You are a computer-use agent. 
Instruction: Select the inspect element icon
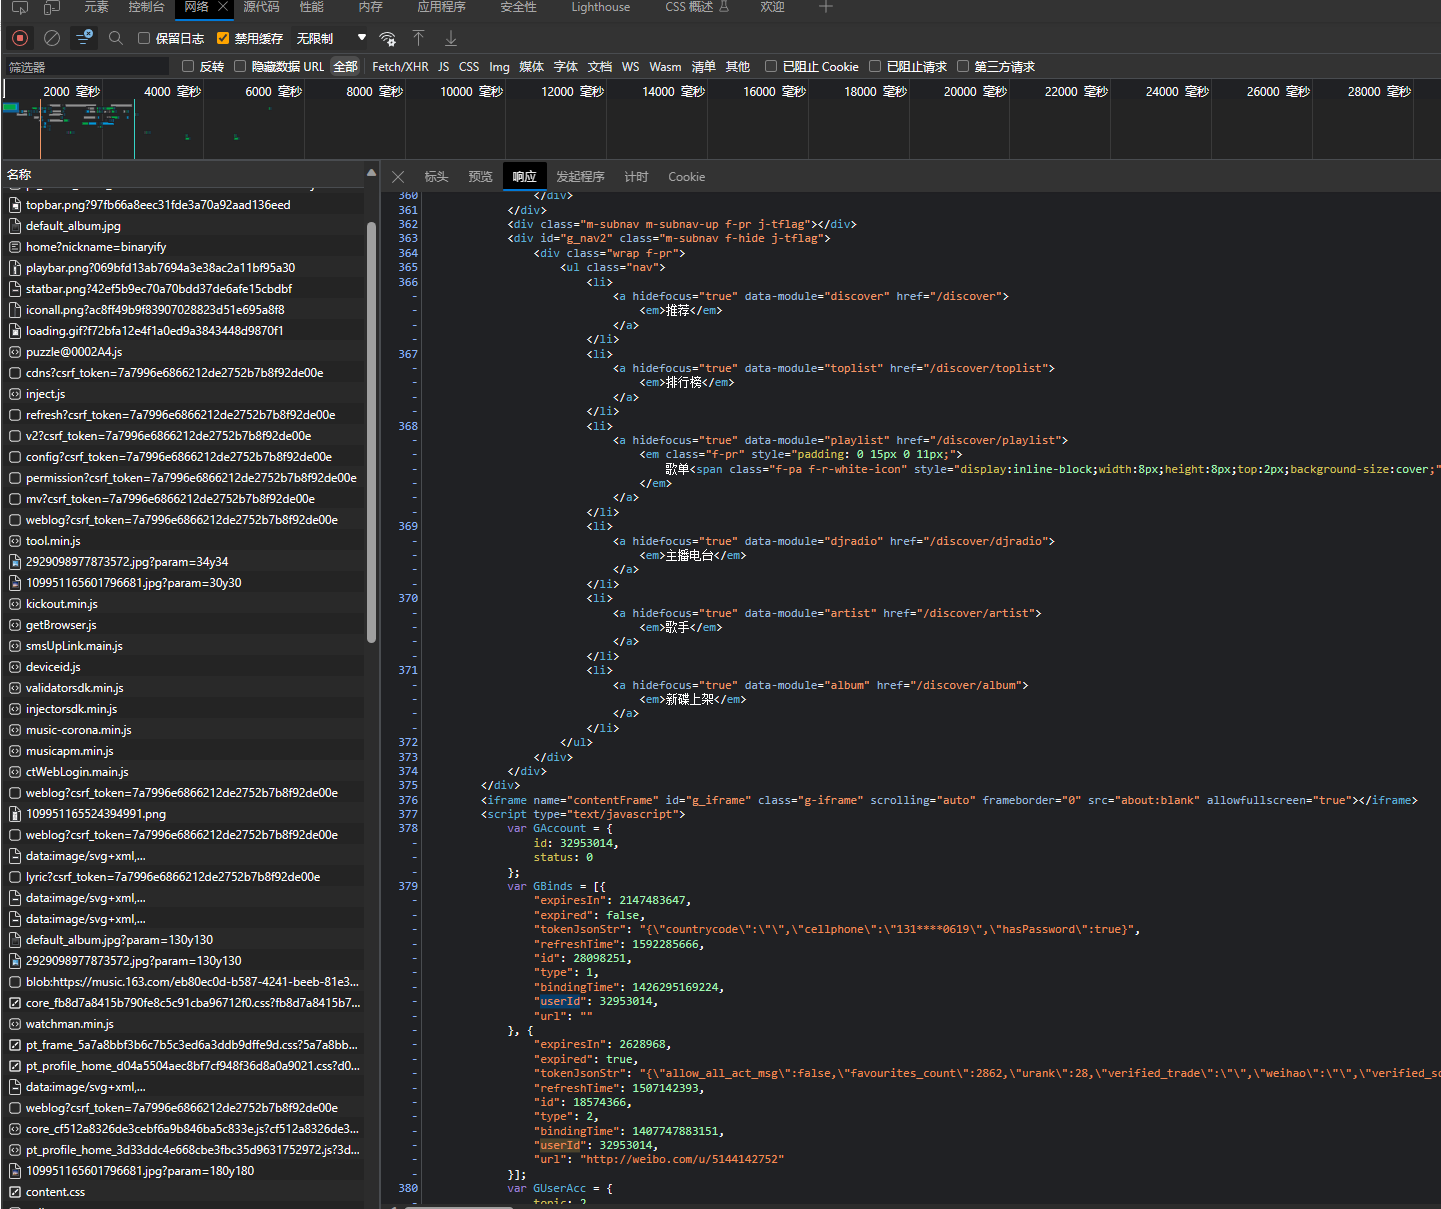(x=19, y=7)
